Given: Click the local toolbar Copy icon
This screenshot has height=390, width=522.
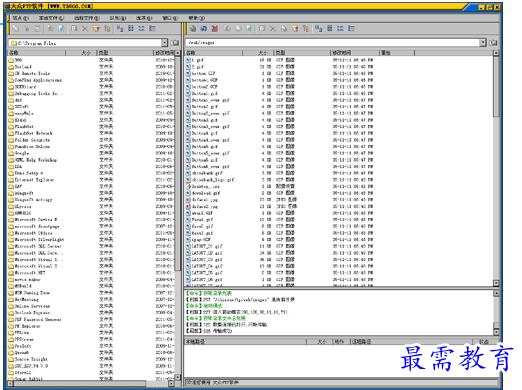Looking at the screenshot, I should pyautogui.click(x=16, y=29).
